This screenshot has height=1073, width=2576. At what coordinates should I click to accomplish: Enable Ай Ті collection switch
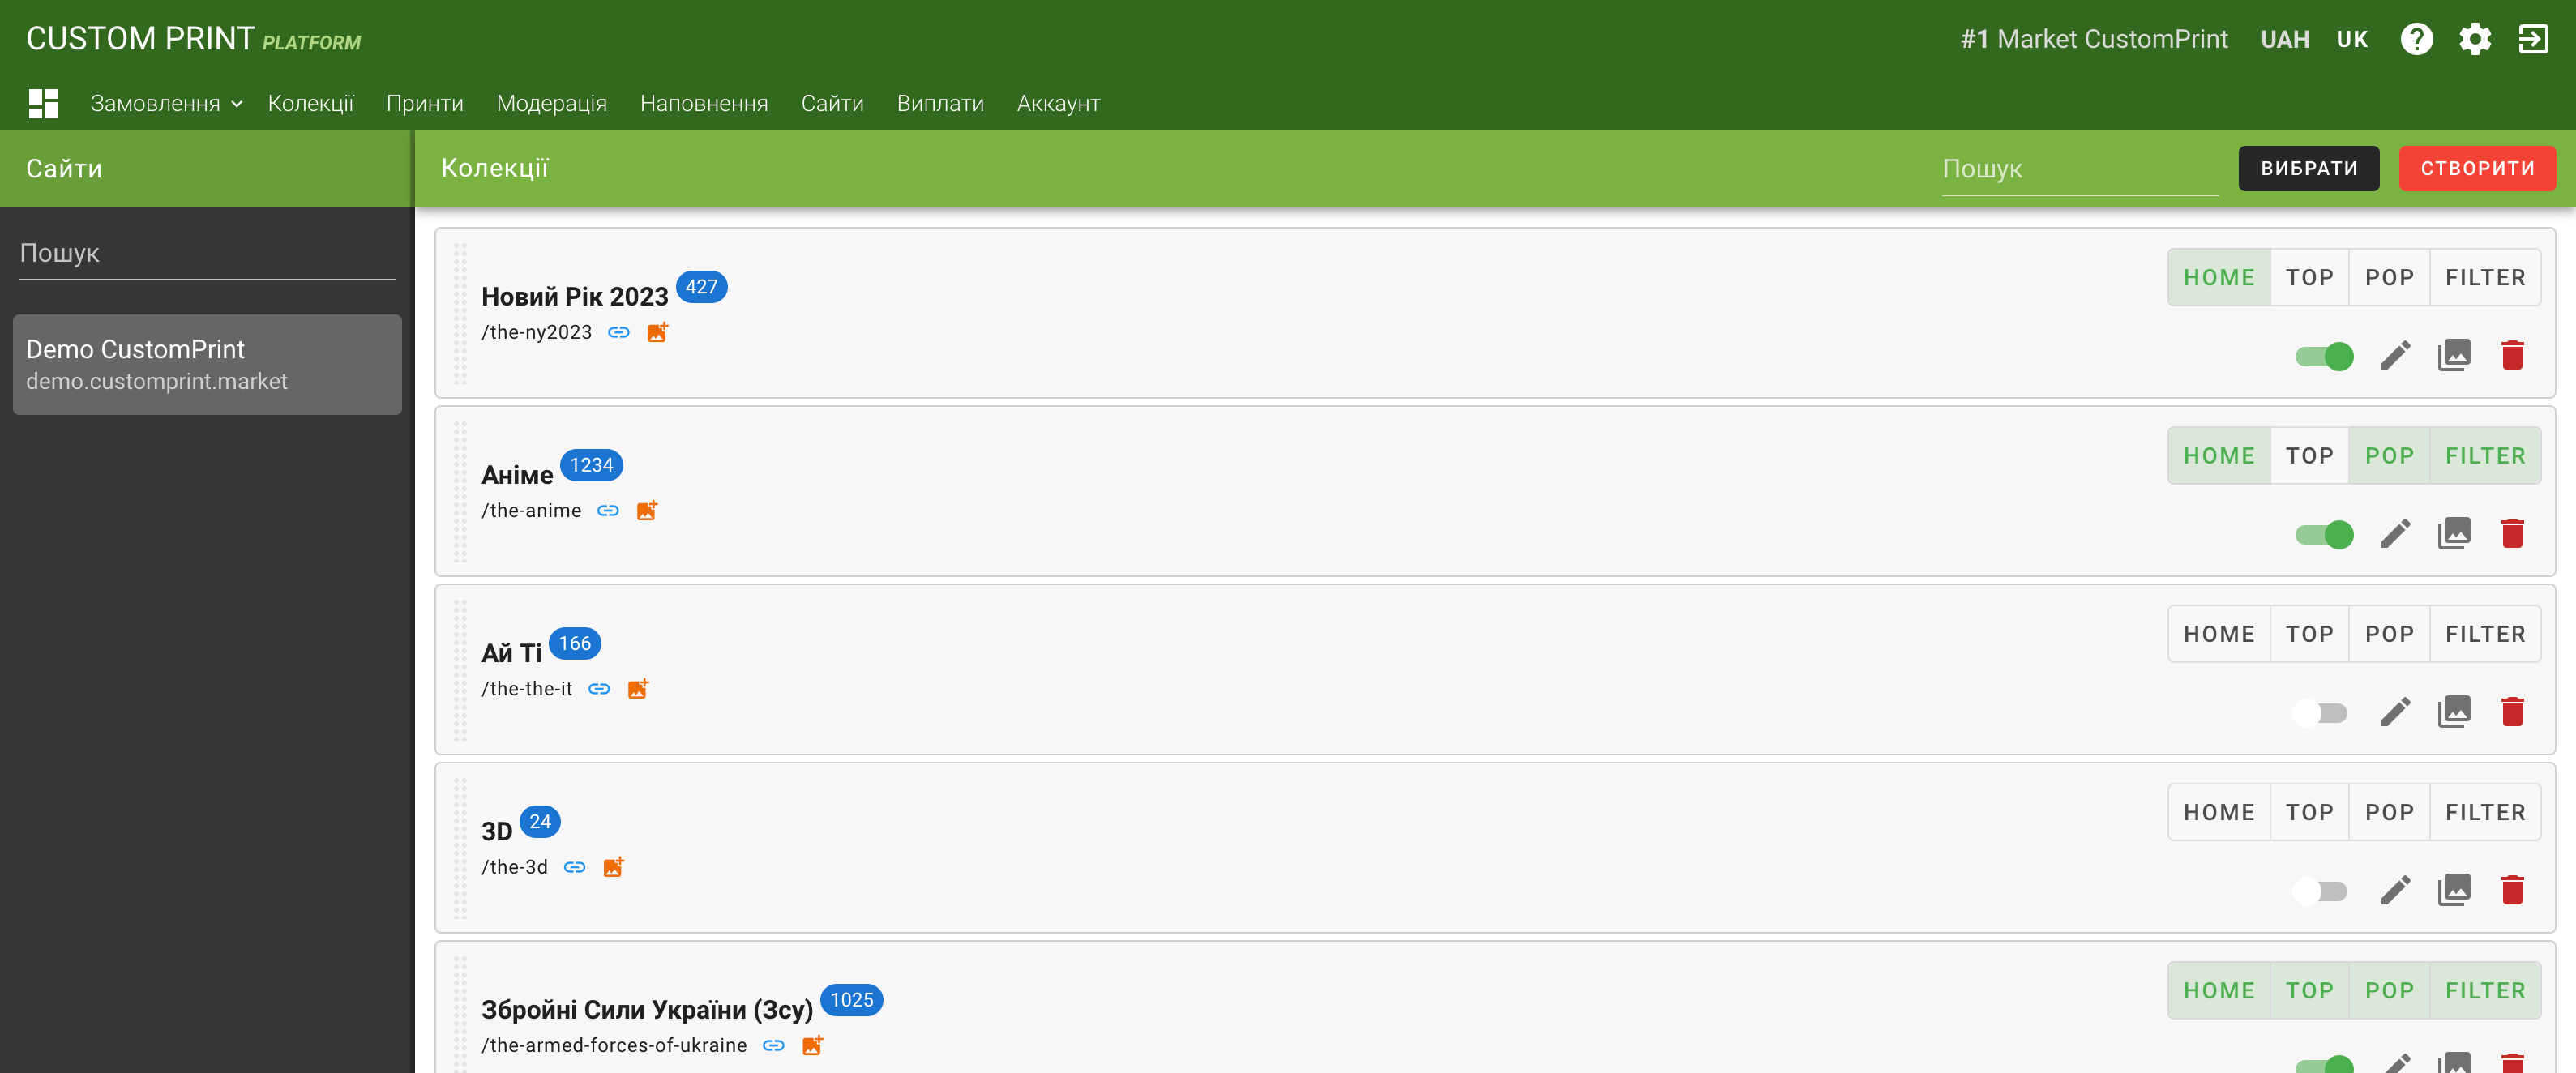pos(2320,713)
